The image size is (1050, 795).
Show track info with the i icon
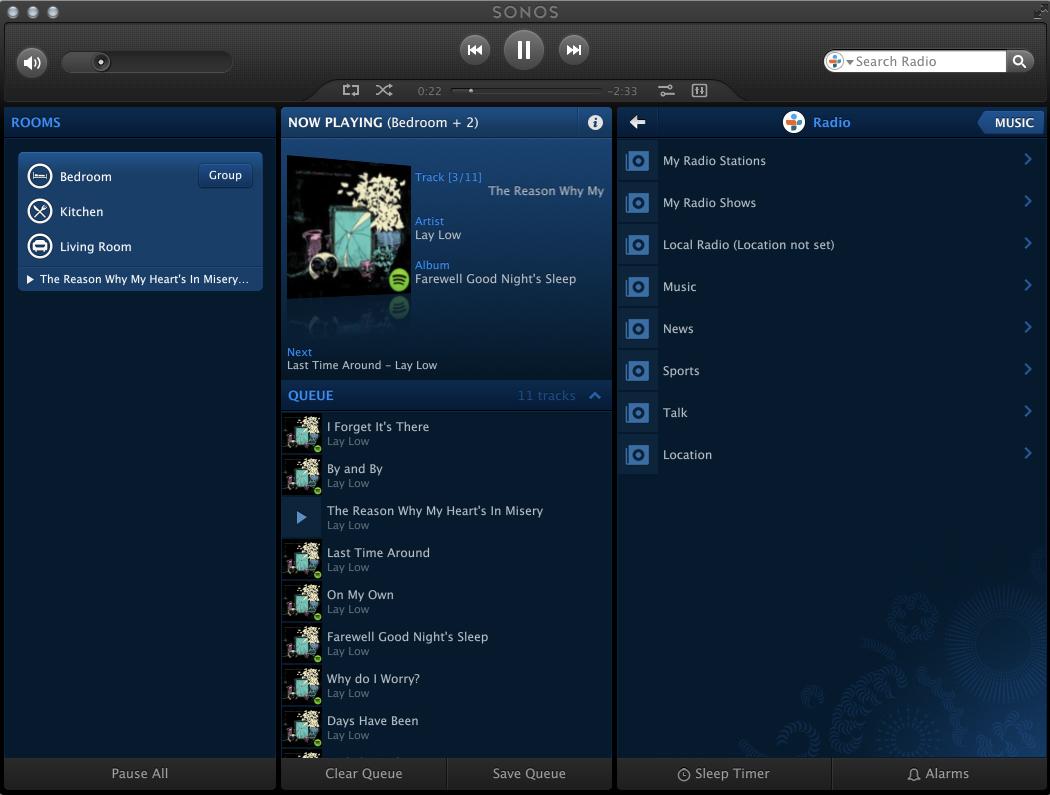point(595,123)
